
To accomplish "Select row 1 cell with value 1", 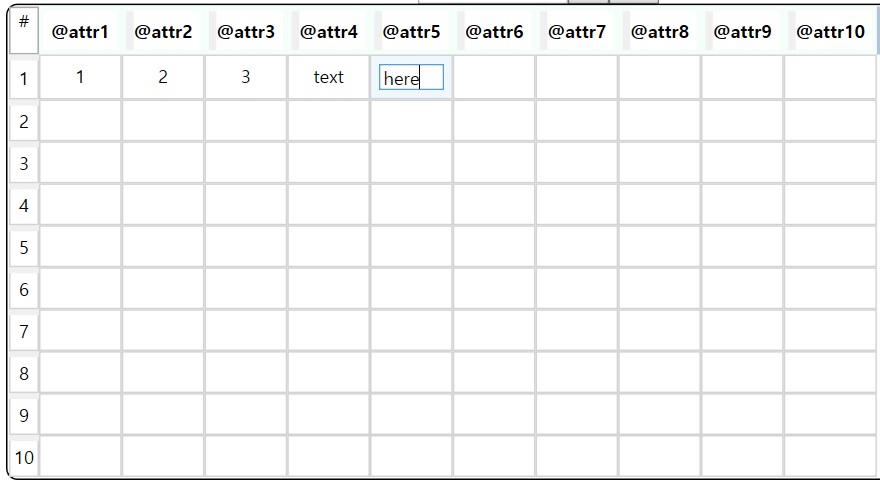I will click(80, 77).
